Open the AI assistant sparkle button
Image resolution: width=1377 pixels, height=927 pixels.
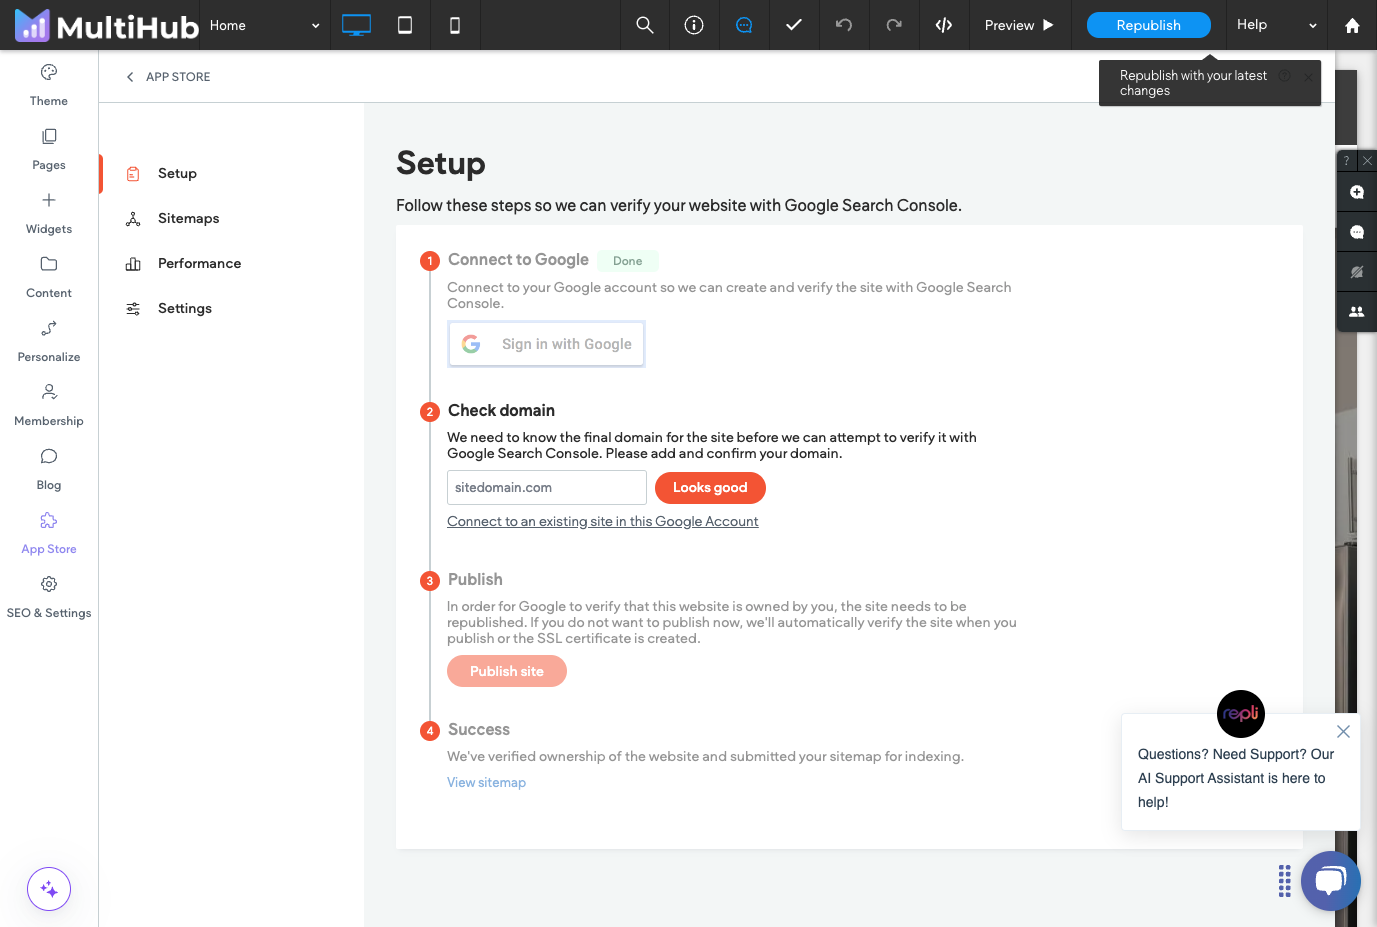click(x=49, y=889)
